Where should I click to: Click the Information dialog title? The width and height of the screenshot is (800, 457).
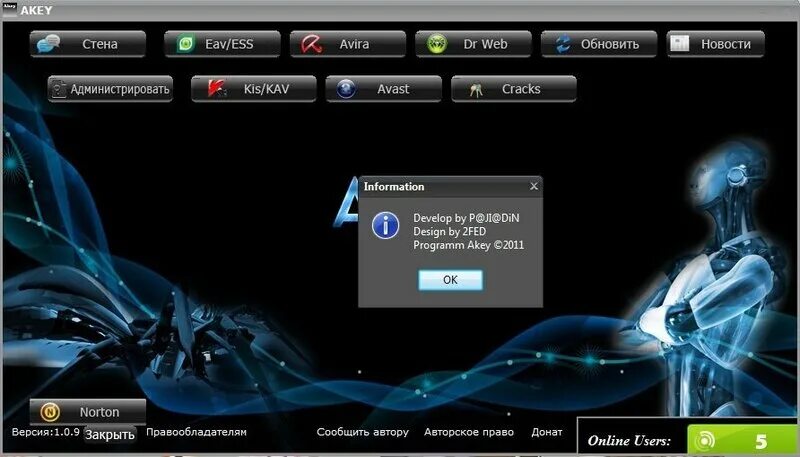pyautogui.click(x=394, y=187)
